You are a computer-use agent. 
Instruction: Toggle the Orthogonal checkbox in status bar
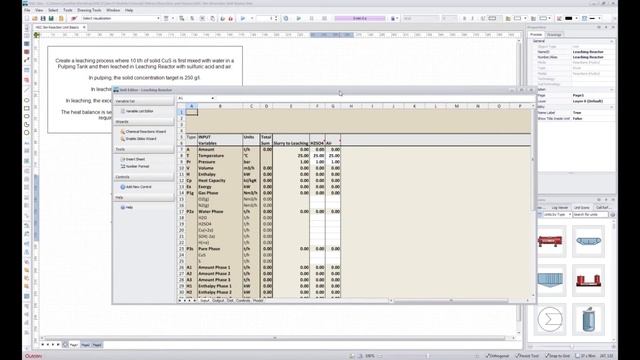coord(497,356)
